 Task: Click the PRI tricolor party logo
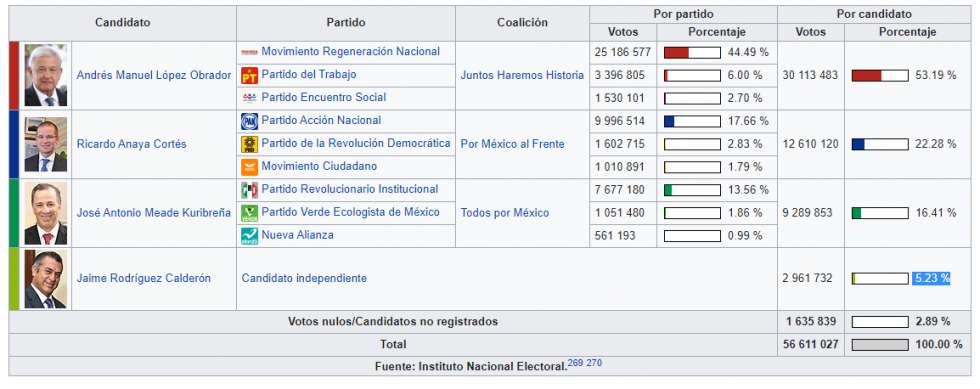pos(249,190)
